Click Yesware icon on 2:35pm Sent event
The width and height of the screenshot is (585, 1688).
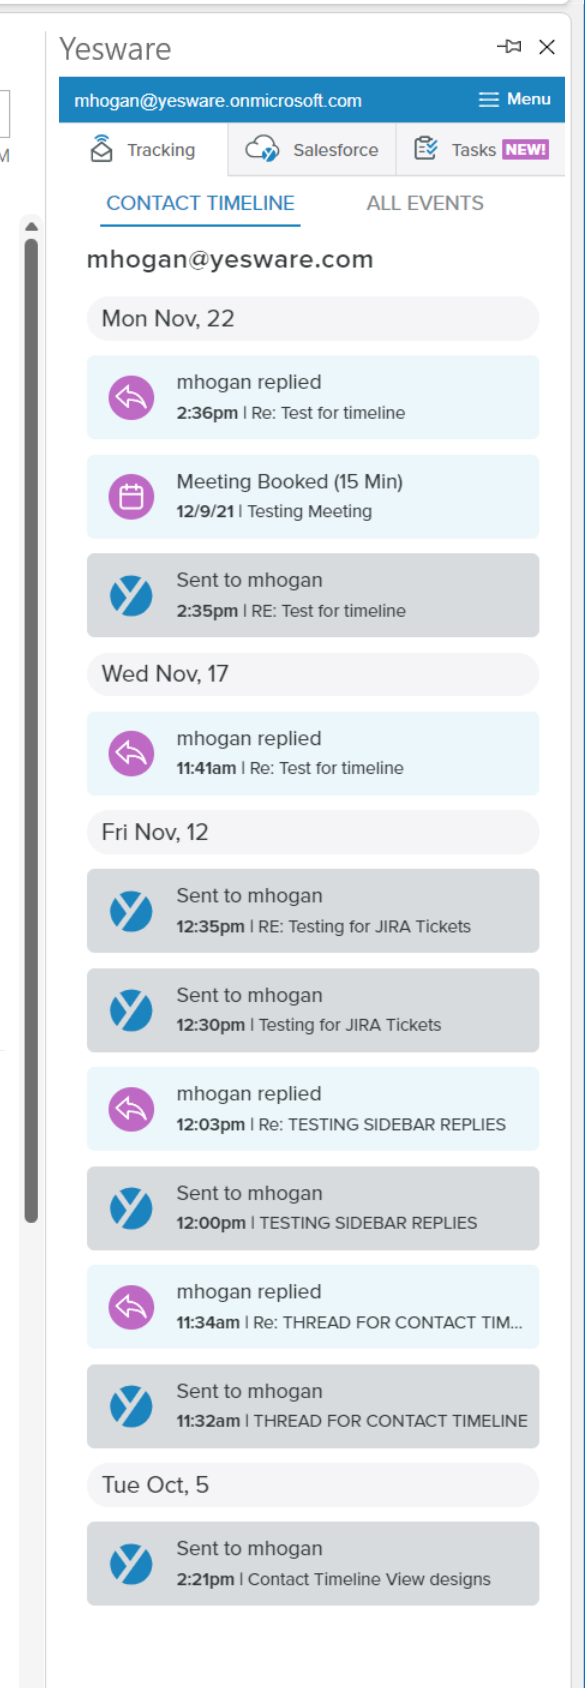coord(131,596)
